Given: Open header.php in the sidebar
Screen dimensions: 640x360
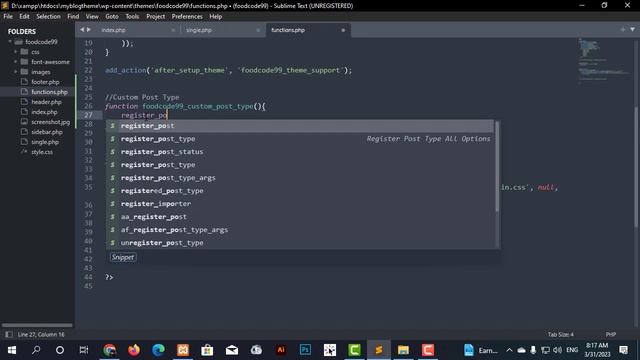Looking at the screenshot, I should point(46,102).
